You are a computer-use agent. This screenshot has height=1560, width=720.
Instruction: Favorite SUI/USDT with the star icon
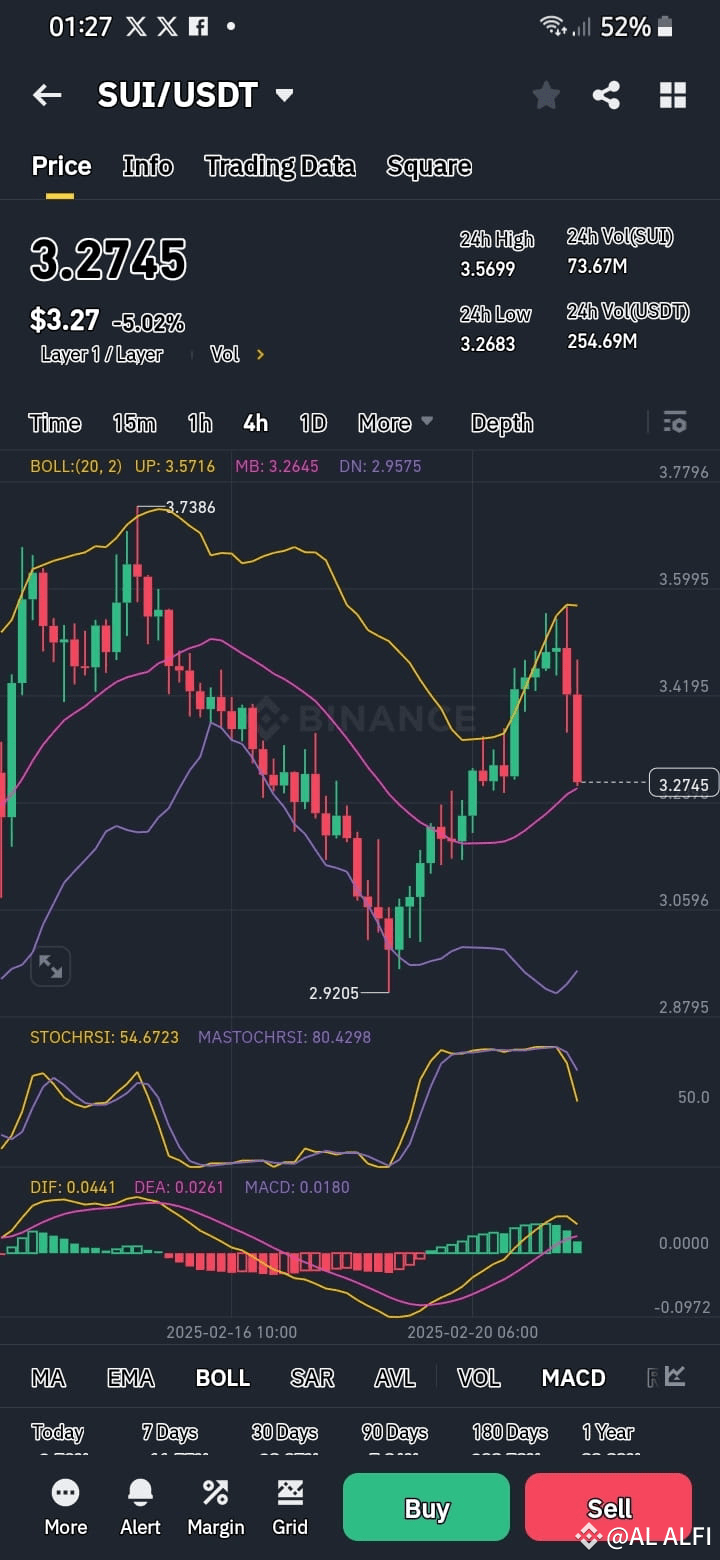(546, 95)
